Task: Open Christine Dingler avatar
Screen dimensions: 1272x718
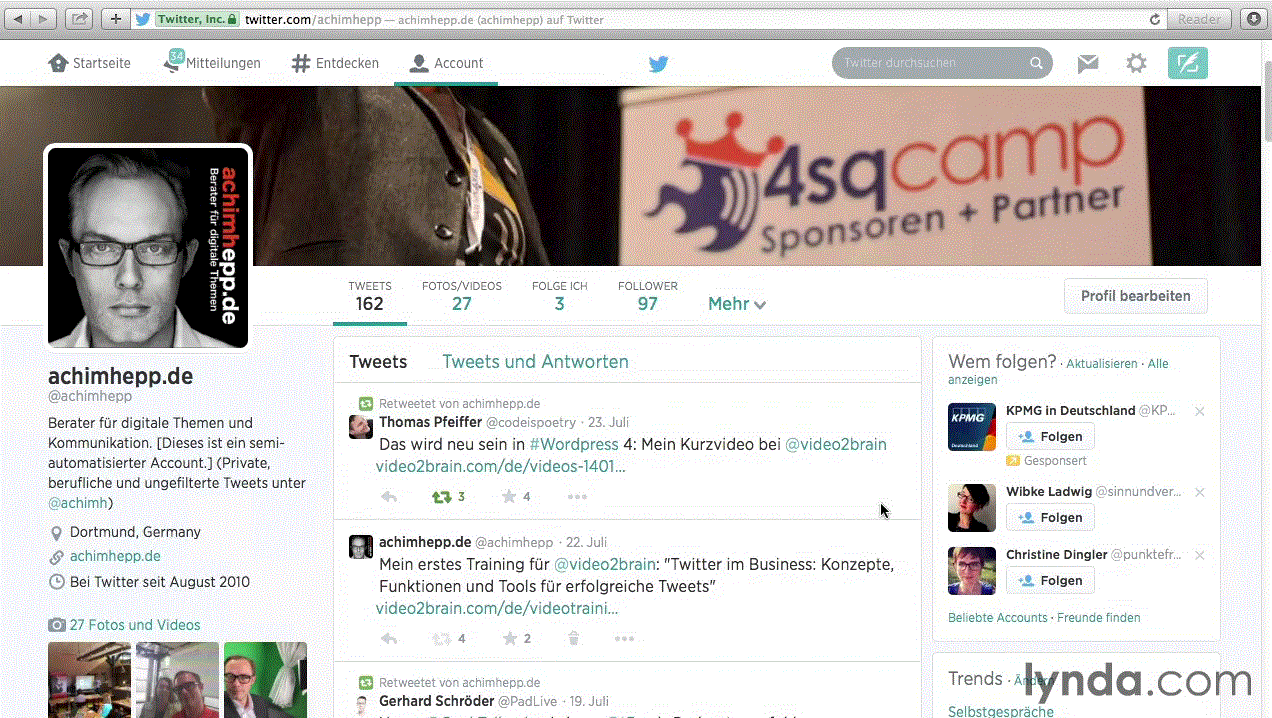Action: 972,571
